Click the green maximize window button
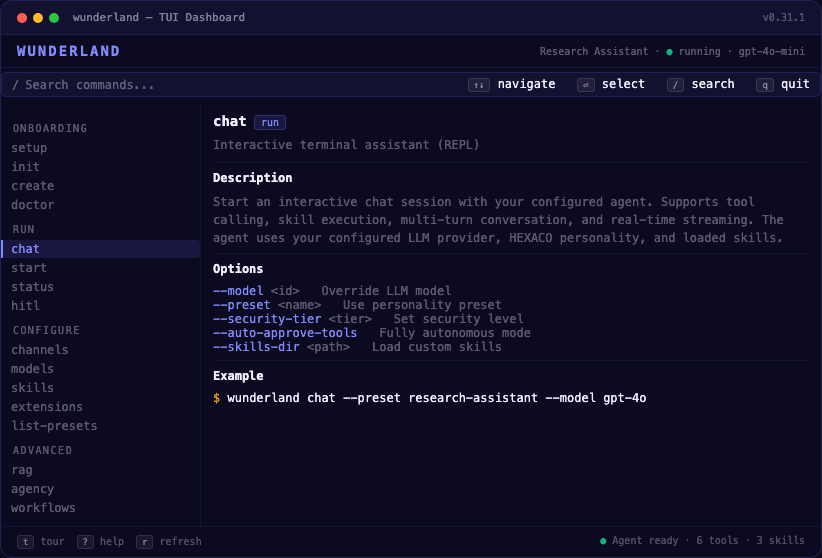The width and height of the screenshot is (822, 558). point(54,18)
